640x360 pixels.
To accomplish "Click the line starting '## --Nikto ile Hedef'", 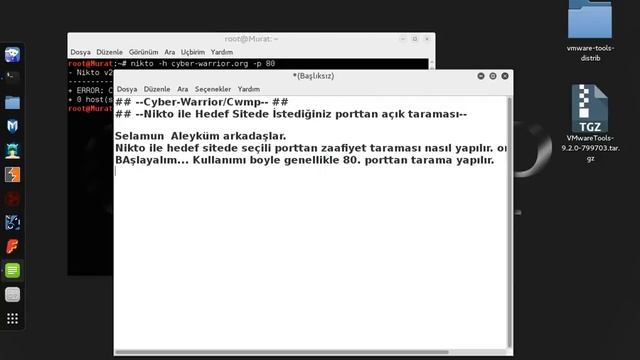I will coord(291,114).
